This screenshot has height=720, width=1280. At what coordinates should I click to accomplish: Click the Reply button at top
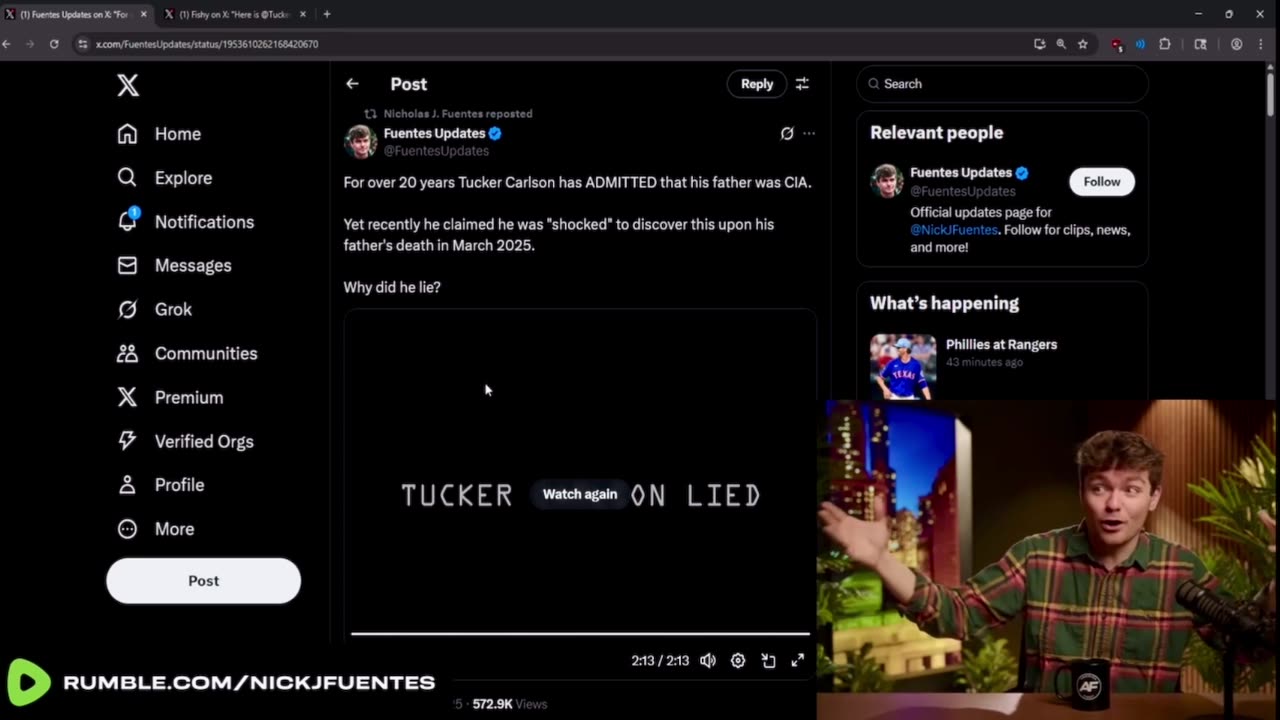tap(757, 84)
